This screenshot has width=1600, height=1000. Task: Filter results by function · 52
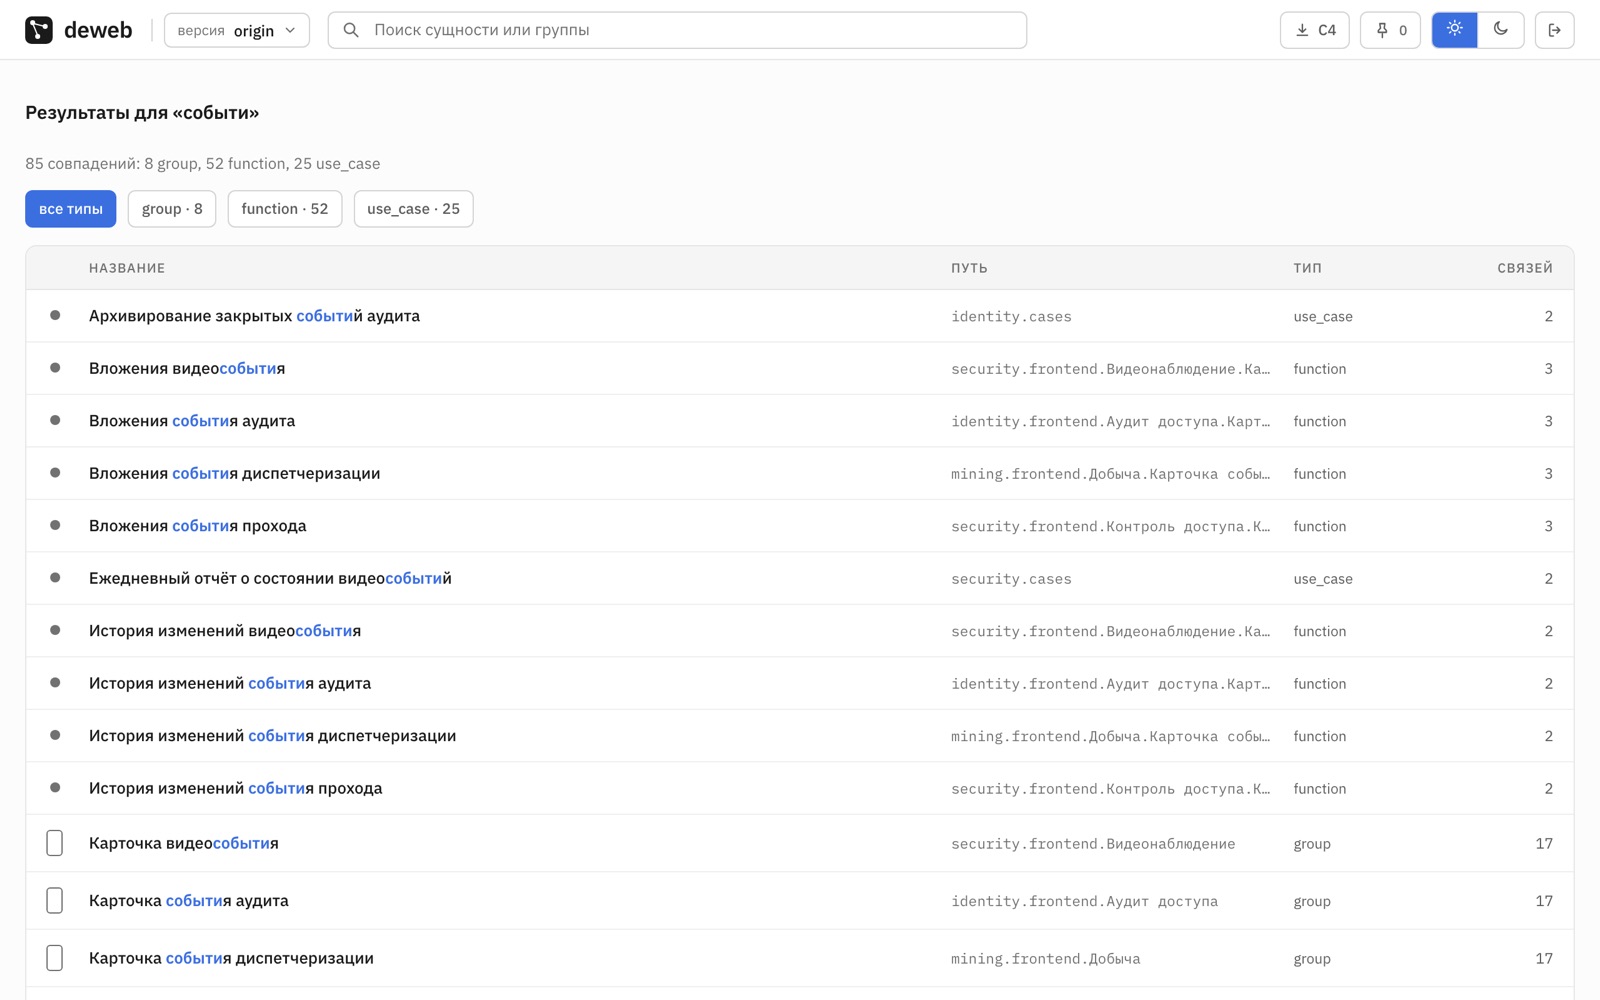point(285,209)
